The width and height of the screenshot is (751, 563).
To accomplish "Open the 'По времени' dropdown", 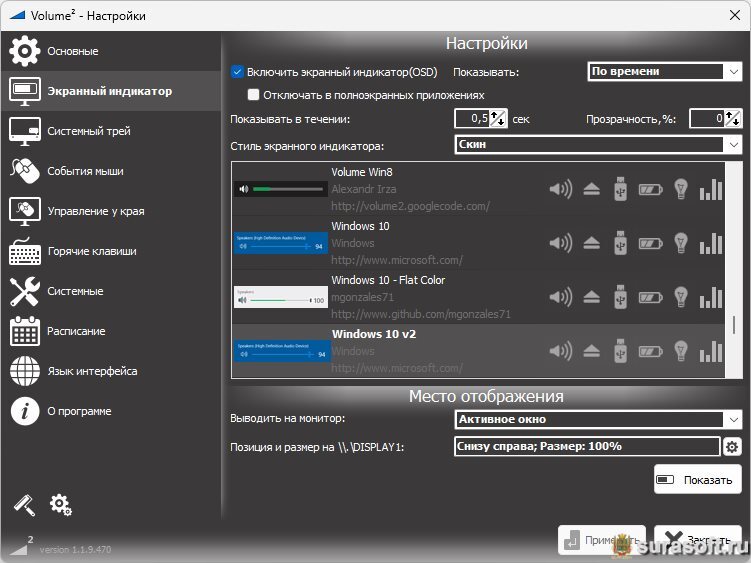I will pos(663,72).
